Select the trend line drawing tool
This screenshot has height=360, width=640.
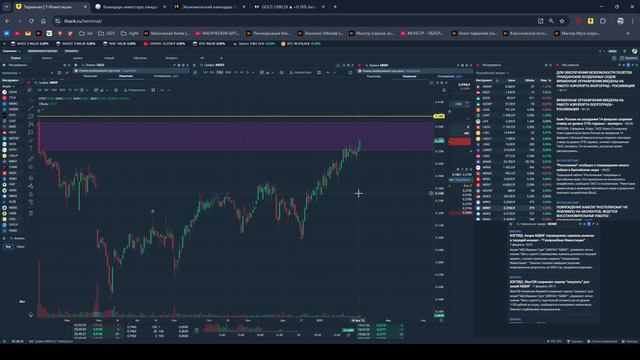pos(31,108)
